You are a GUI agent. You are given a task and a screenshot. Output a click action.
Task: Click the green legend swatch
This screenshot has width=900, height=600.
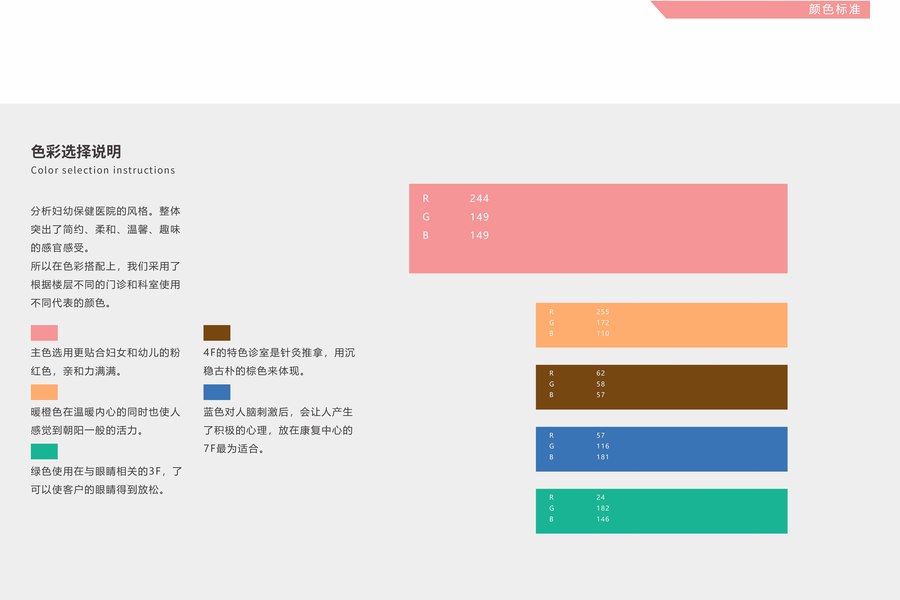[44, 451]
